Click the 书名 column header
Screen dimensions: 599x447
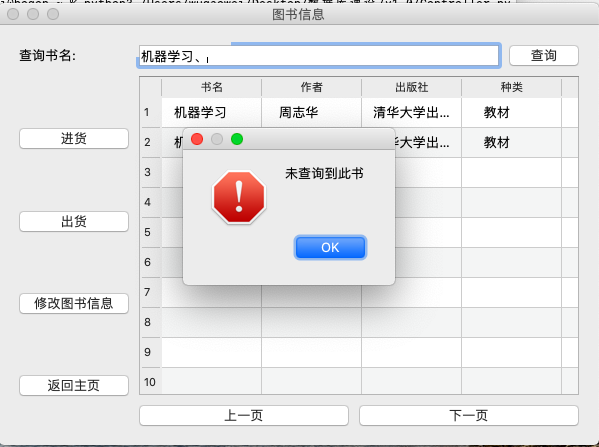pos(212,87)
